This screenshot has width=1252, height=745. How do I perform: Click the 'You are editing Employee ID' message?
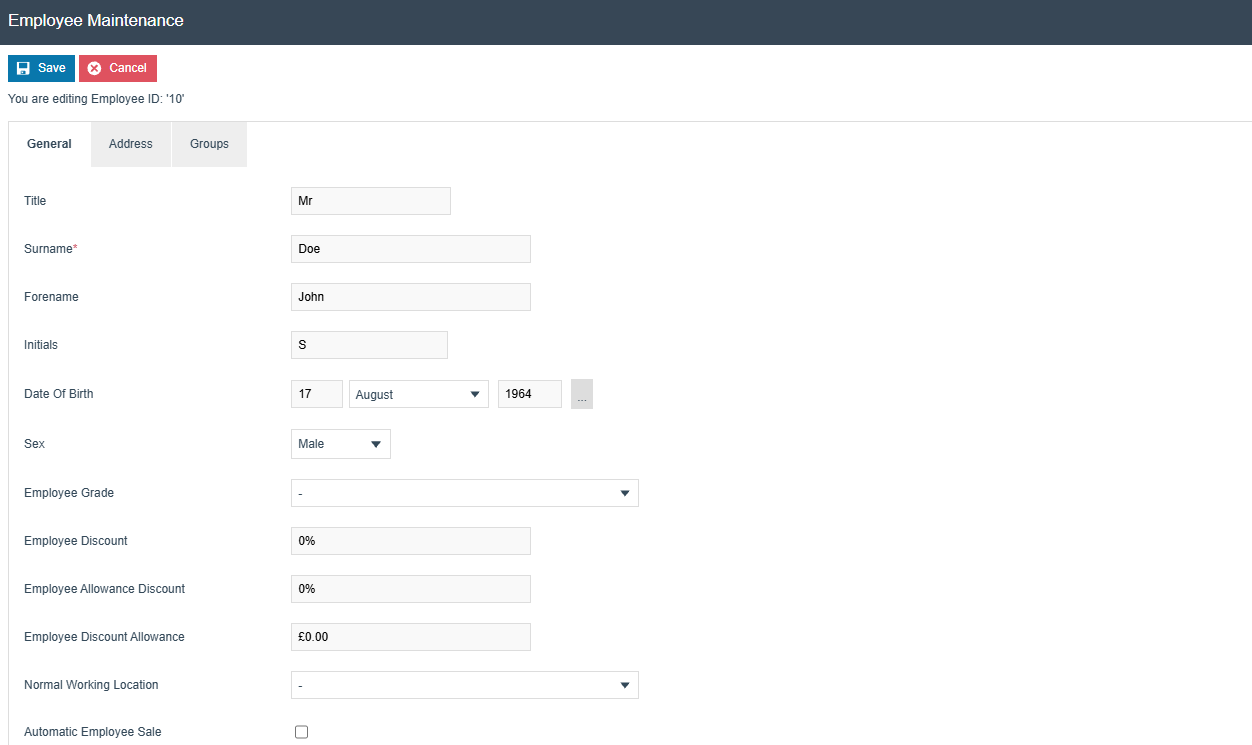(96, 99)
